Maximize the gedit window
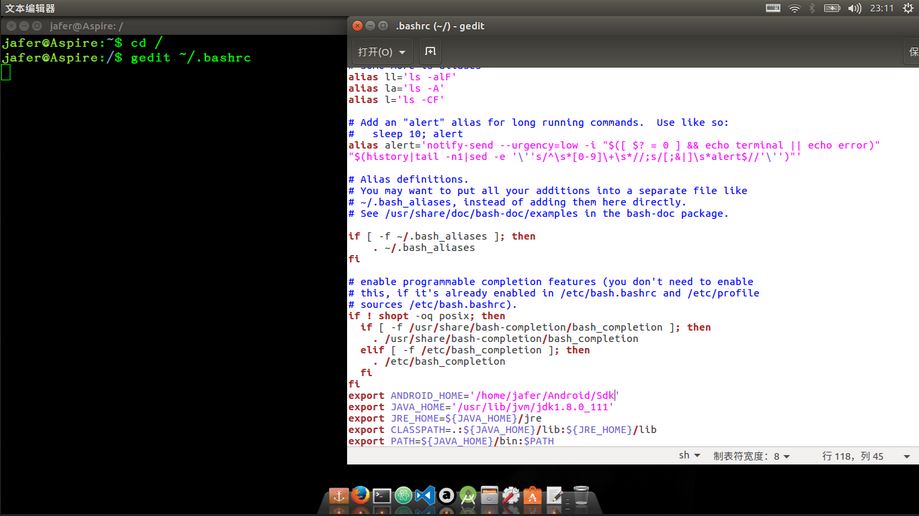This screenshot has width=919, height=516. [x=383, y=26]
